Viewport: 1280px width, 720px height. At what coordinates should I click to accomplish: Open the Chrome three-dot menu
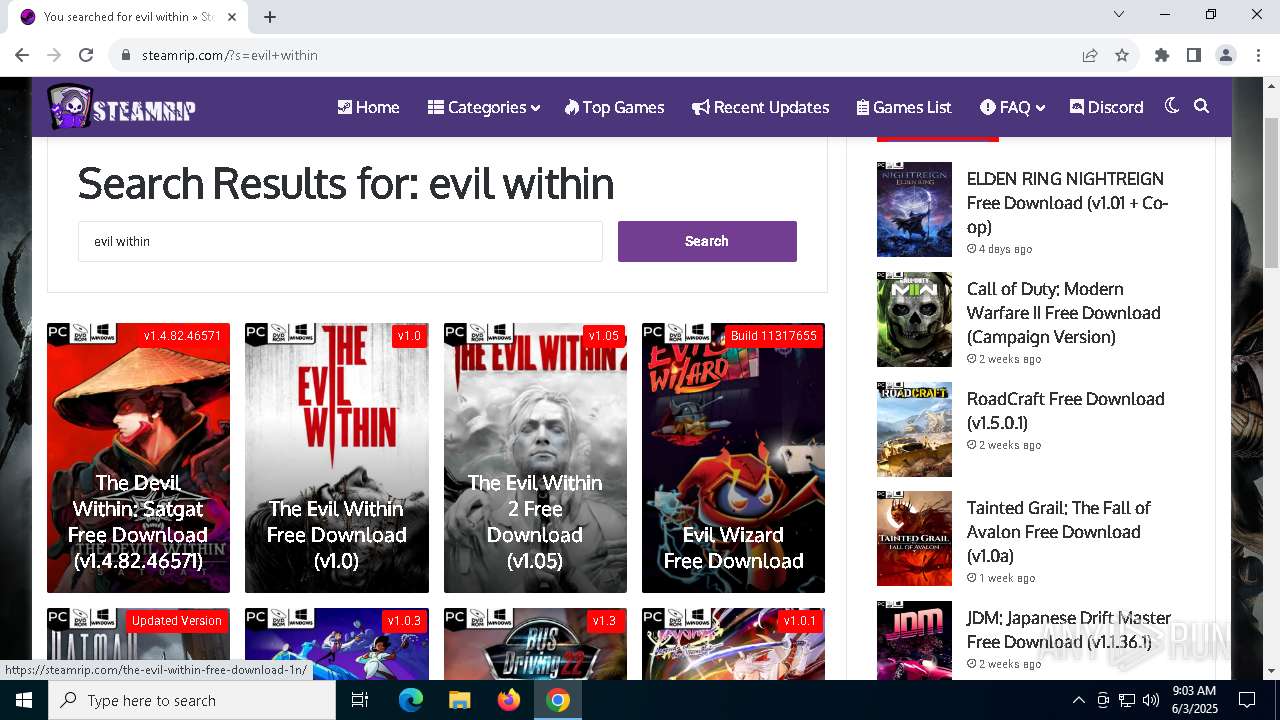click(1258, 55)
